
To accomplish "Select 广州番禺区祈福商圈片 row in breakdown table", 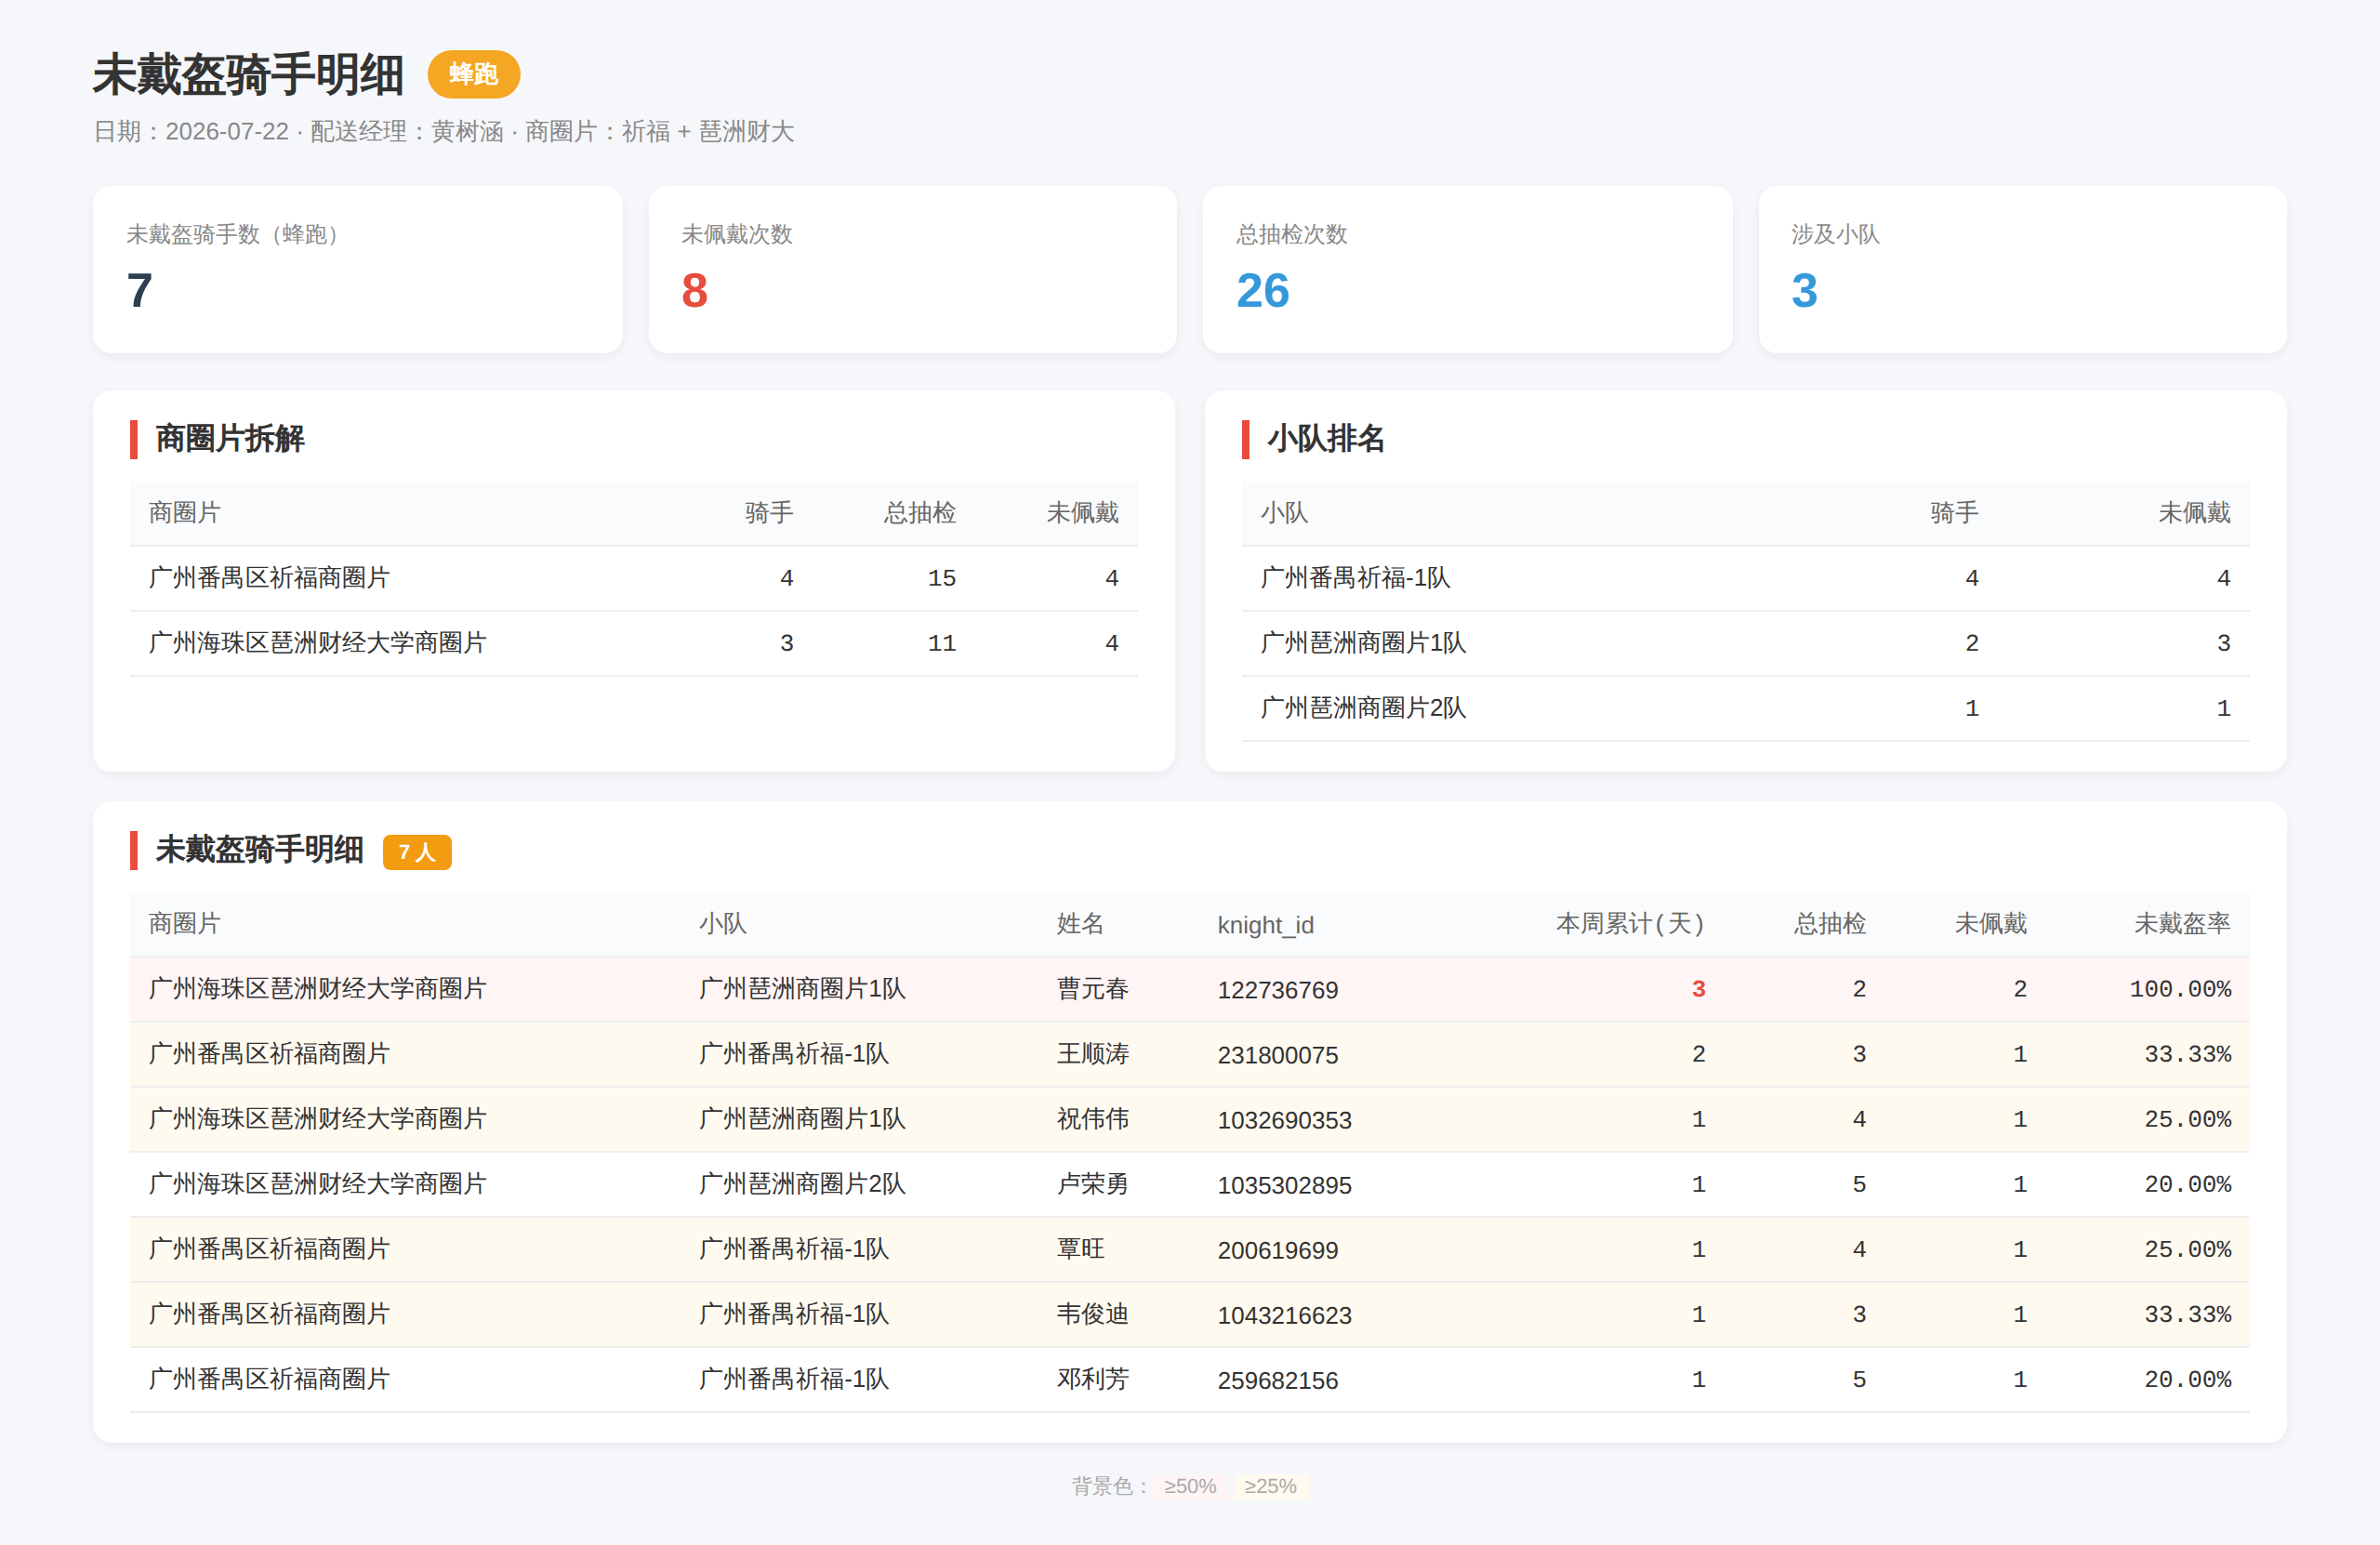I will tap(633, 578).
